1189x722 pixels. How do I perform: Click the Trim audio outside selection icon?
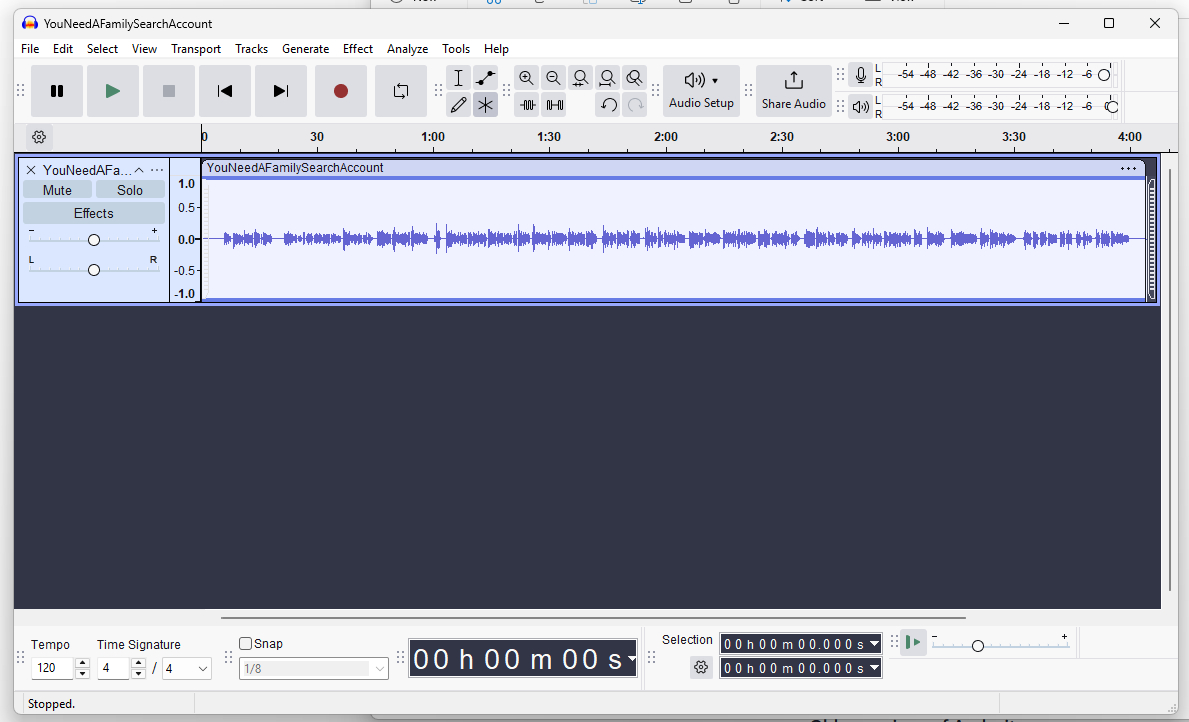coord(527,104)
